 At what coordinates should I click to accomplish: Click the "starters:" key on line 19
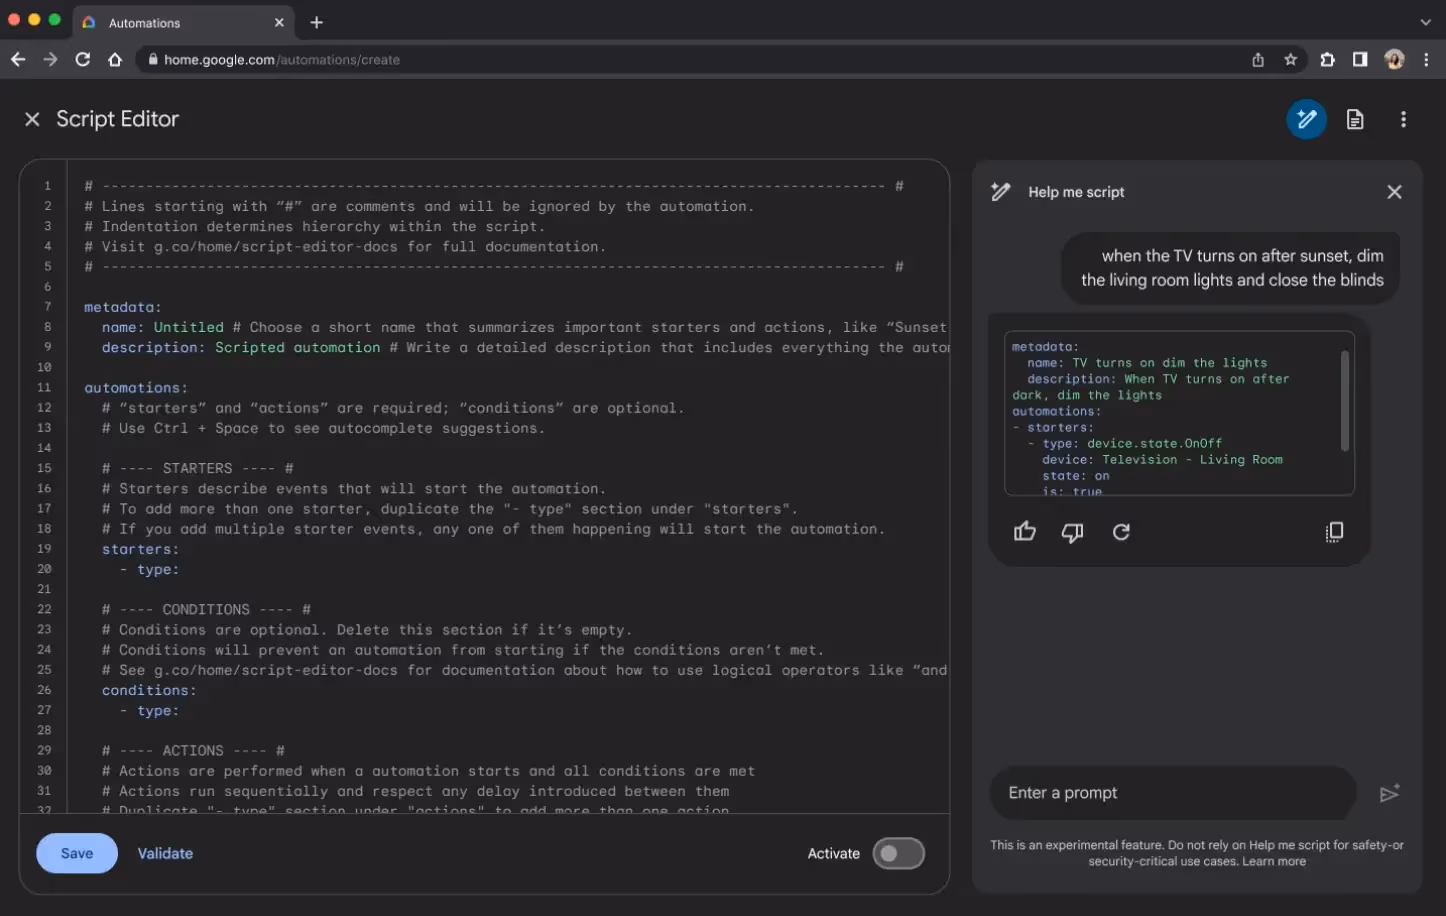pos(141,549)
